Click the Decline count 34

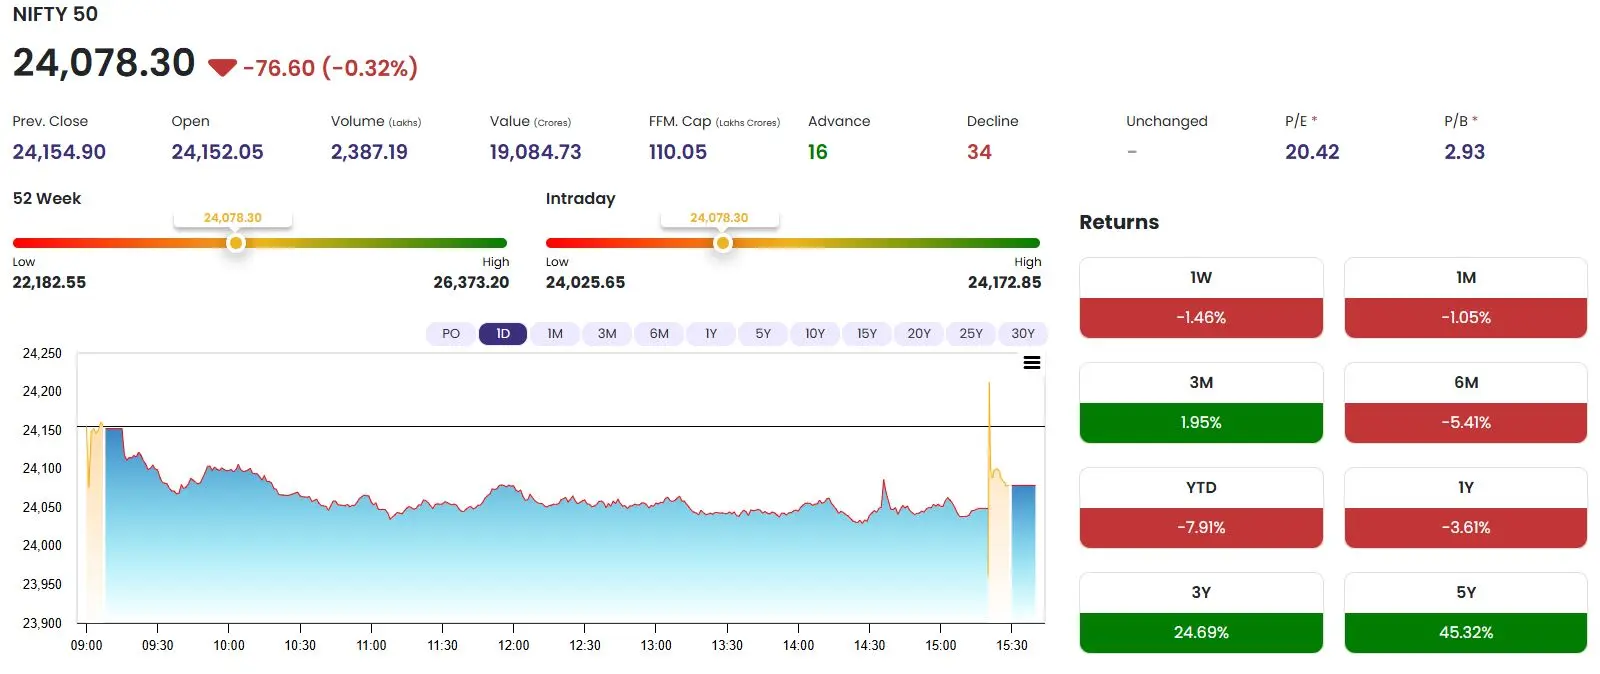coord(979,152)
